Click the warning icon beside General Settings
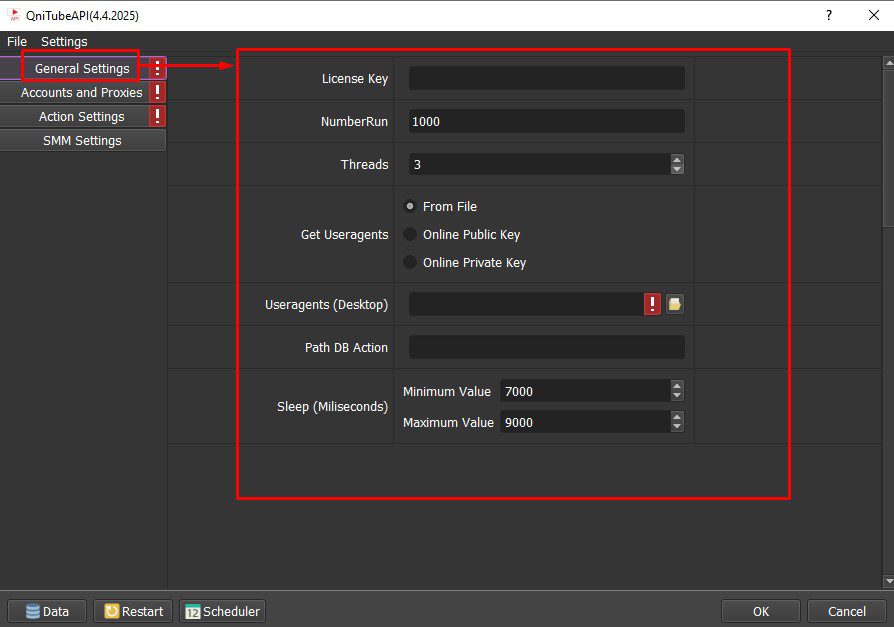 click(157, 68)
